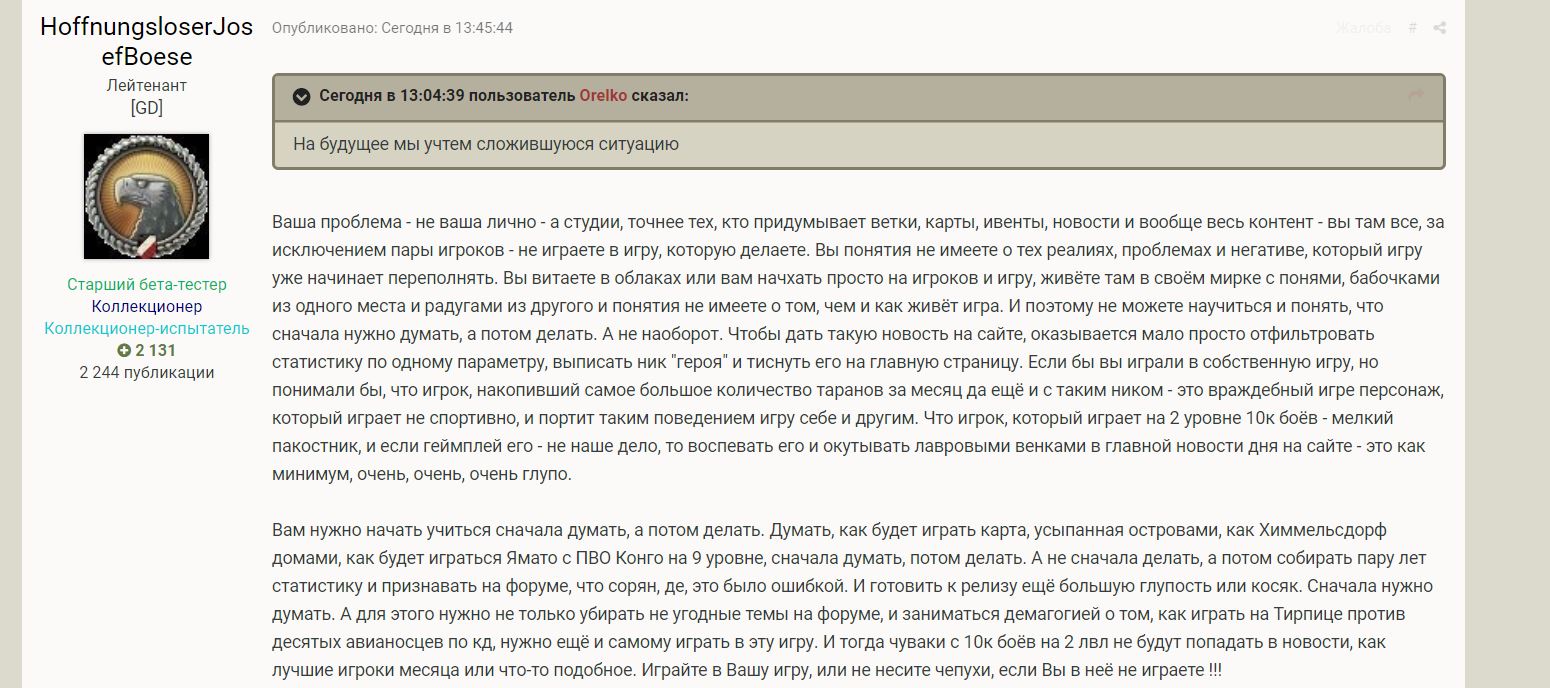View the user's 2 244 публикации count
The height and width of the screenshot is (688, 1550).
(x=146, y=372)
